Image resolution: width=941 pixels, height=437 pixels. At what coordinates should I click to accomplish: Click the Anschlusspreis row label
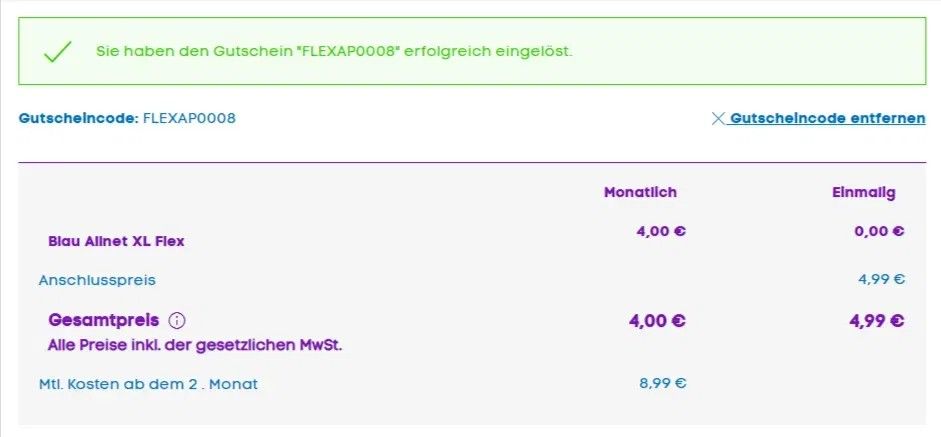pos(97,280)
